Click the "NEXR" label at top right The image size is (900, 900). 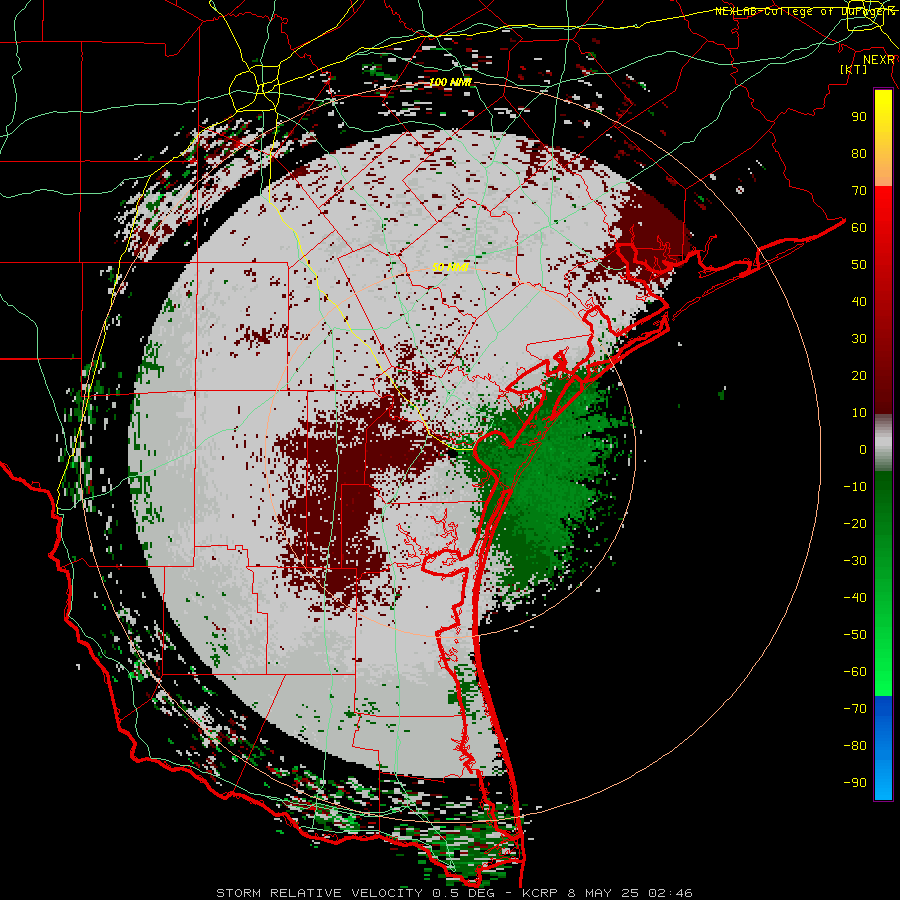pyautogui.click(x=879, y=59)
